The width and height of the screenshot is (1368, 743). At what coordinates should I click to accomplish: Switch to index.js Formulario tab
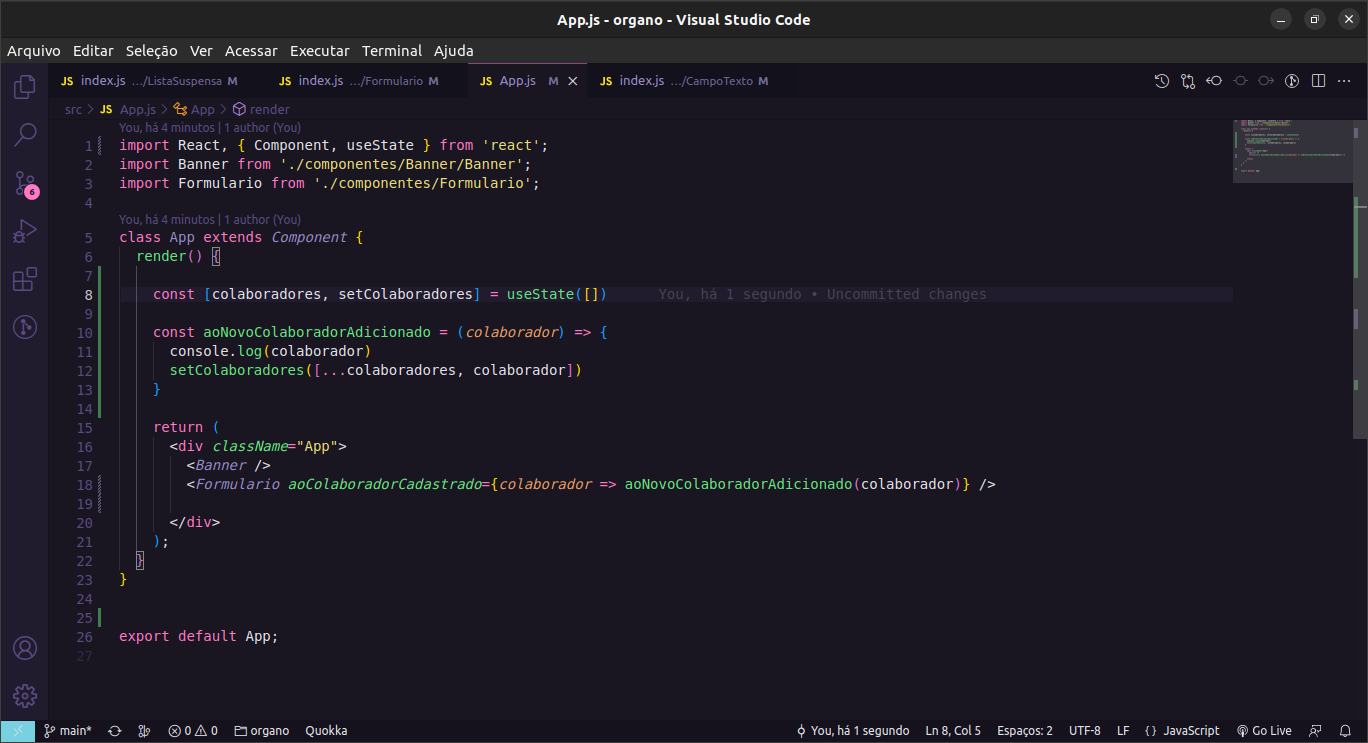(358, 81)
